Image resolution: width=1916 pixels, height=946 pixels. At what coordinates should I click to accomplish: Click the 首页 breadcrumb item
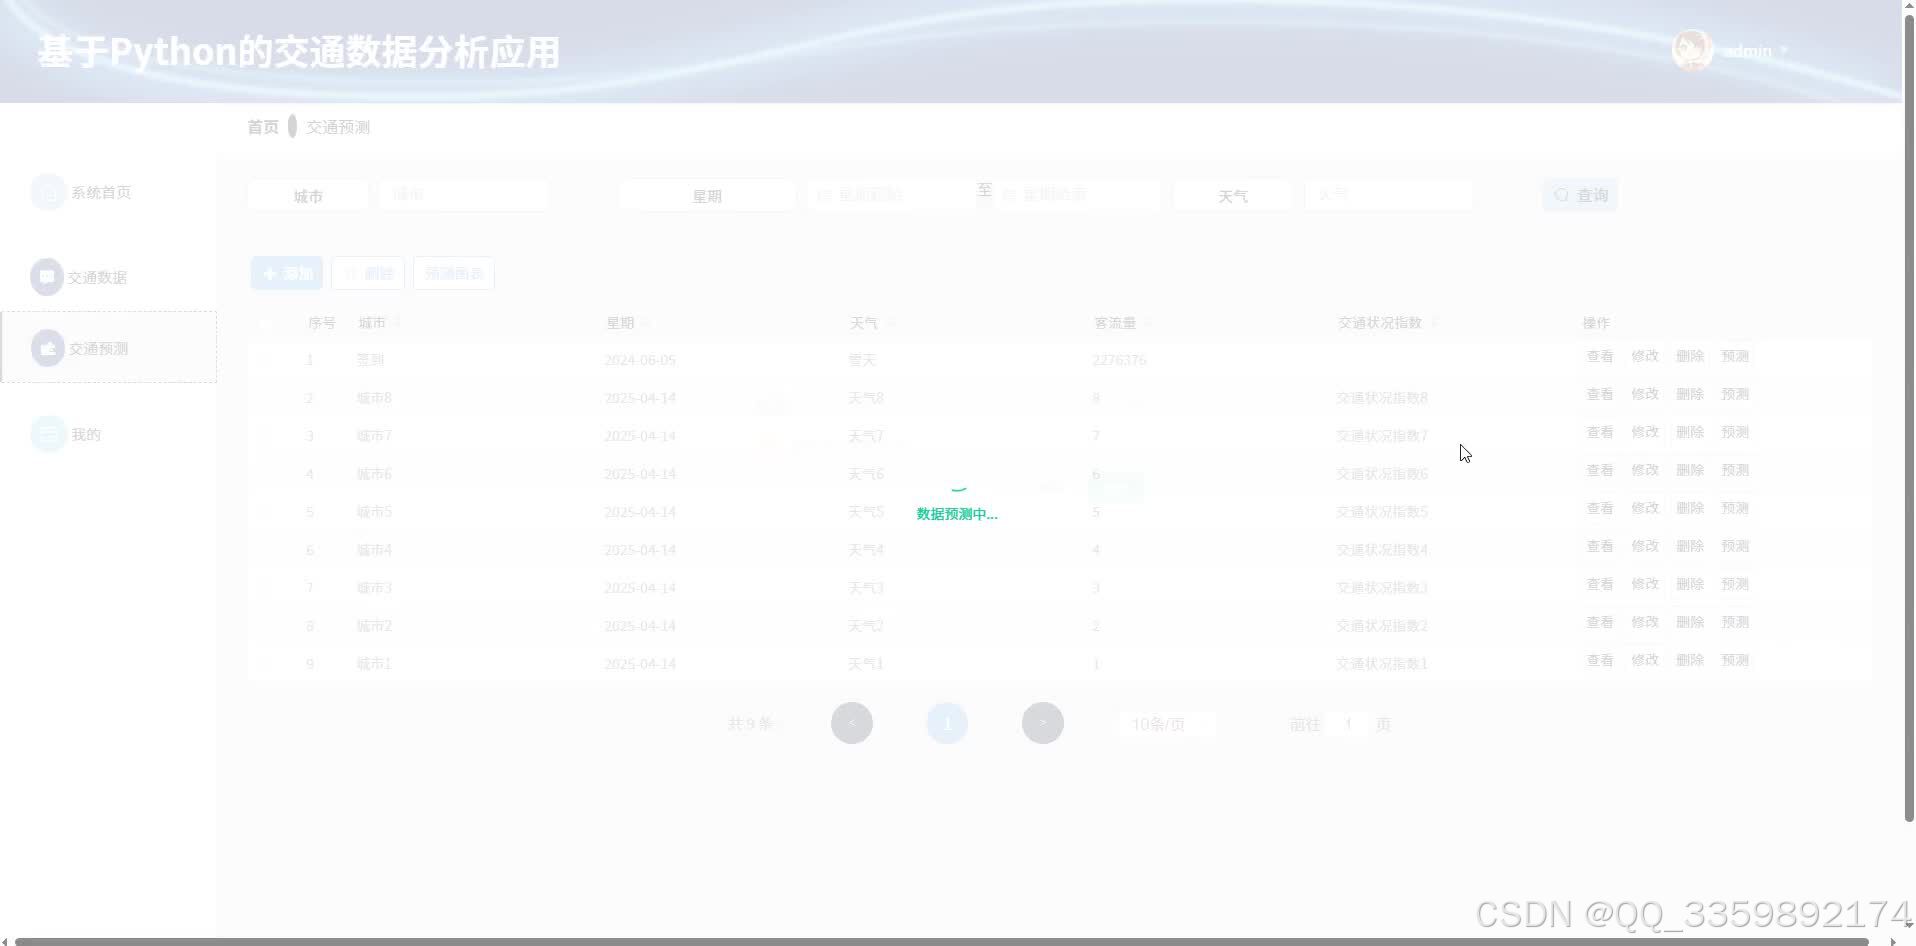tap(262, 126)
